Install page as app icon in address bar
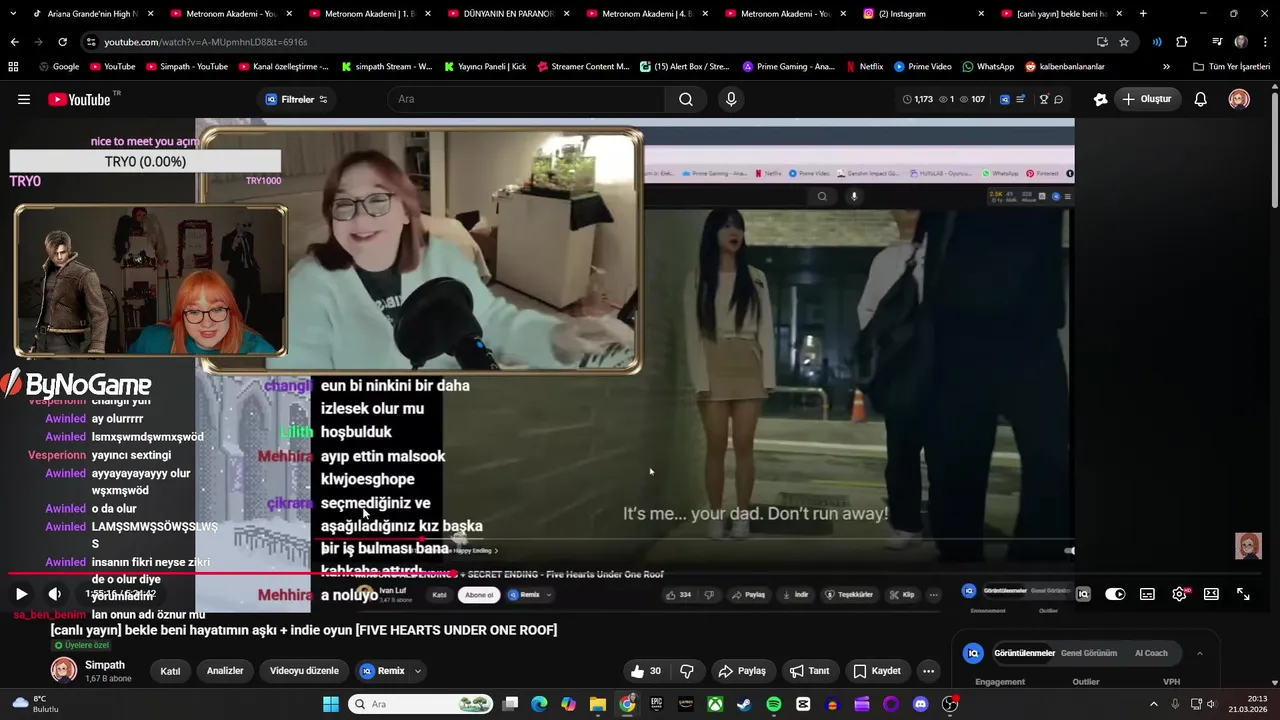 point(1102,42)
